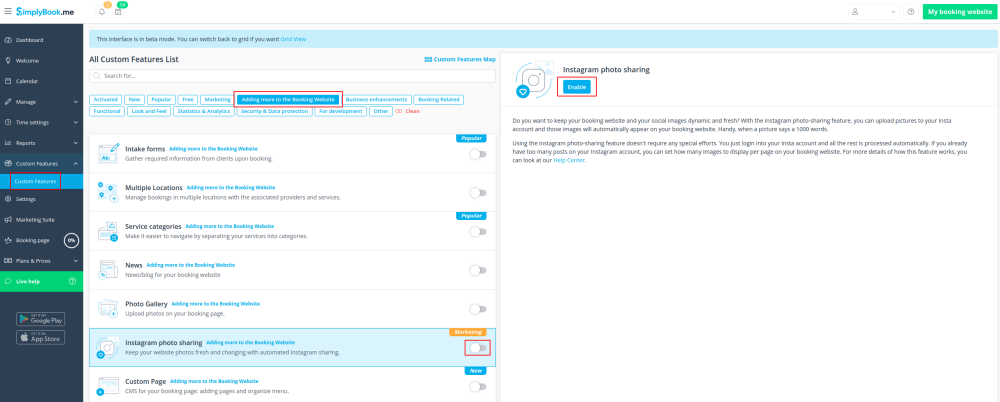Image resolution: width=1000 pixels, height=402 pixels.
Task: Click the Enable button for Instagram sharing
Action: point(577,87)
